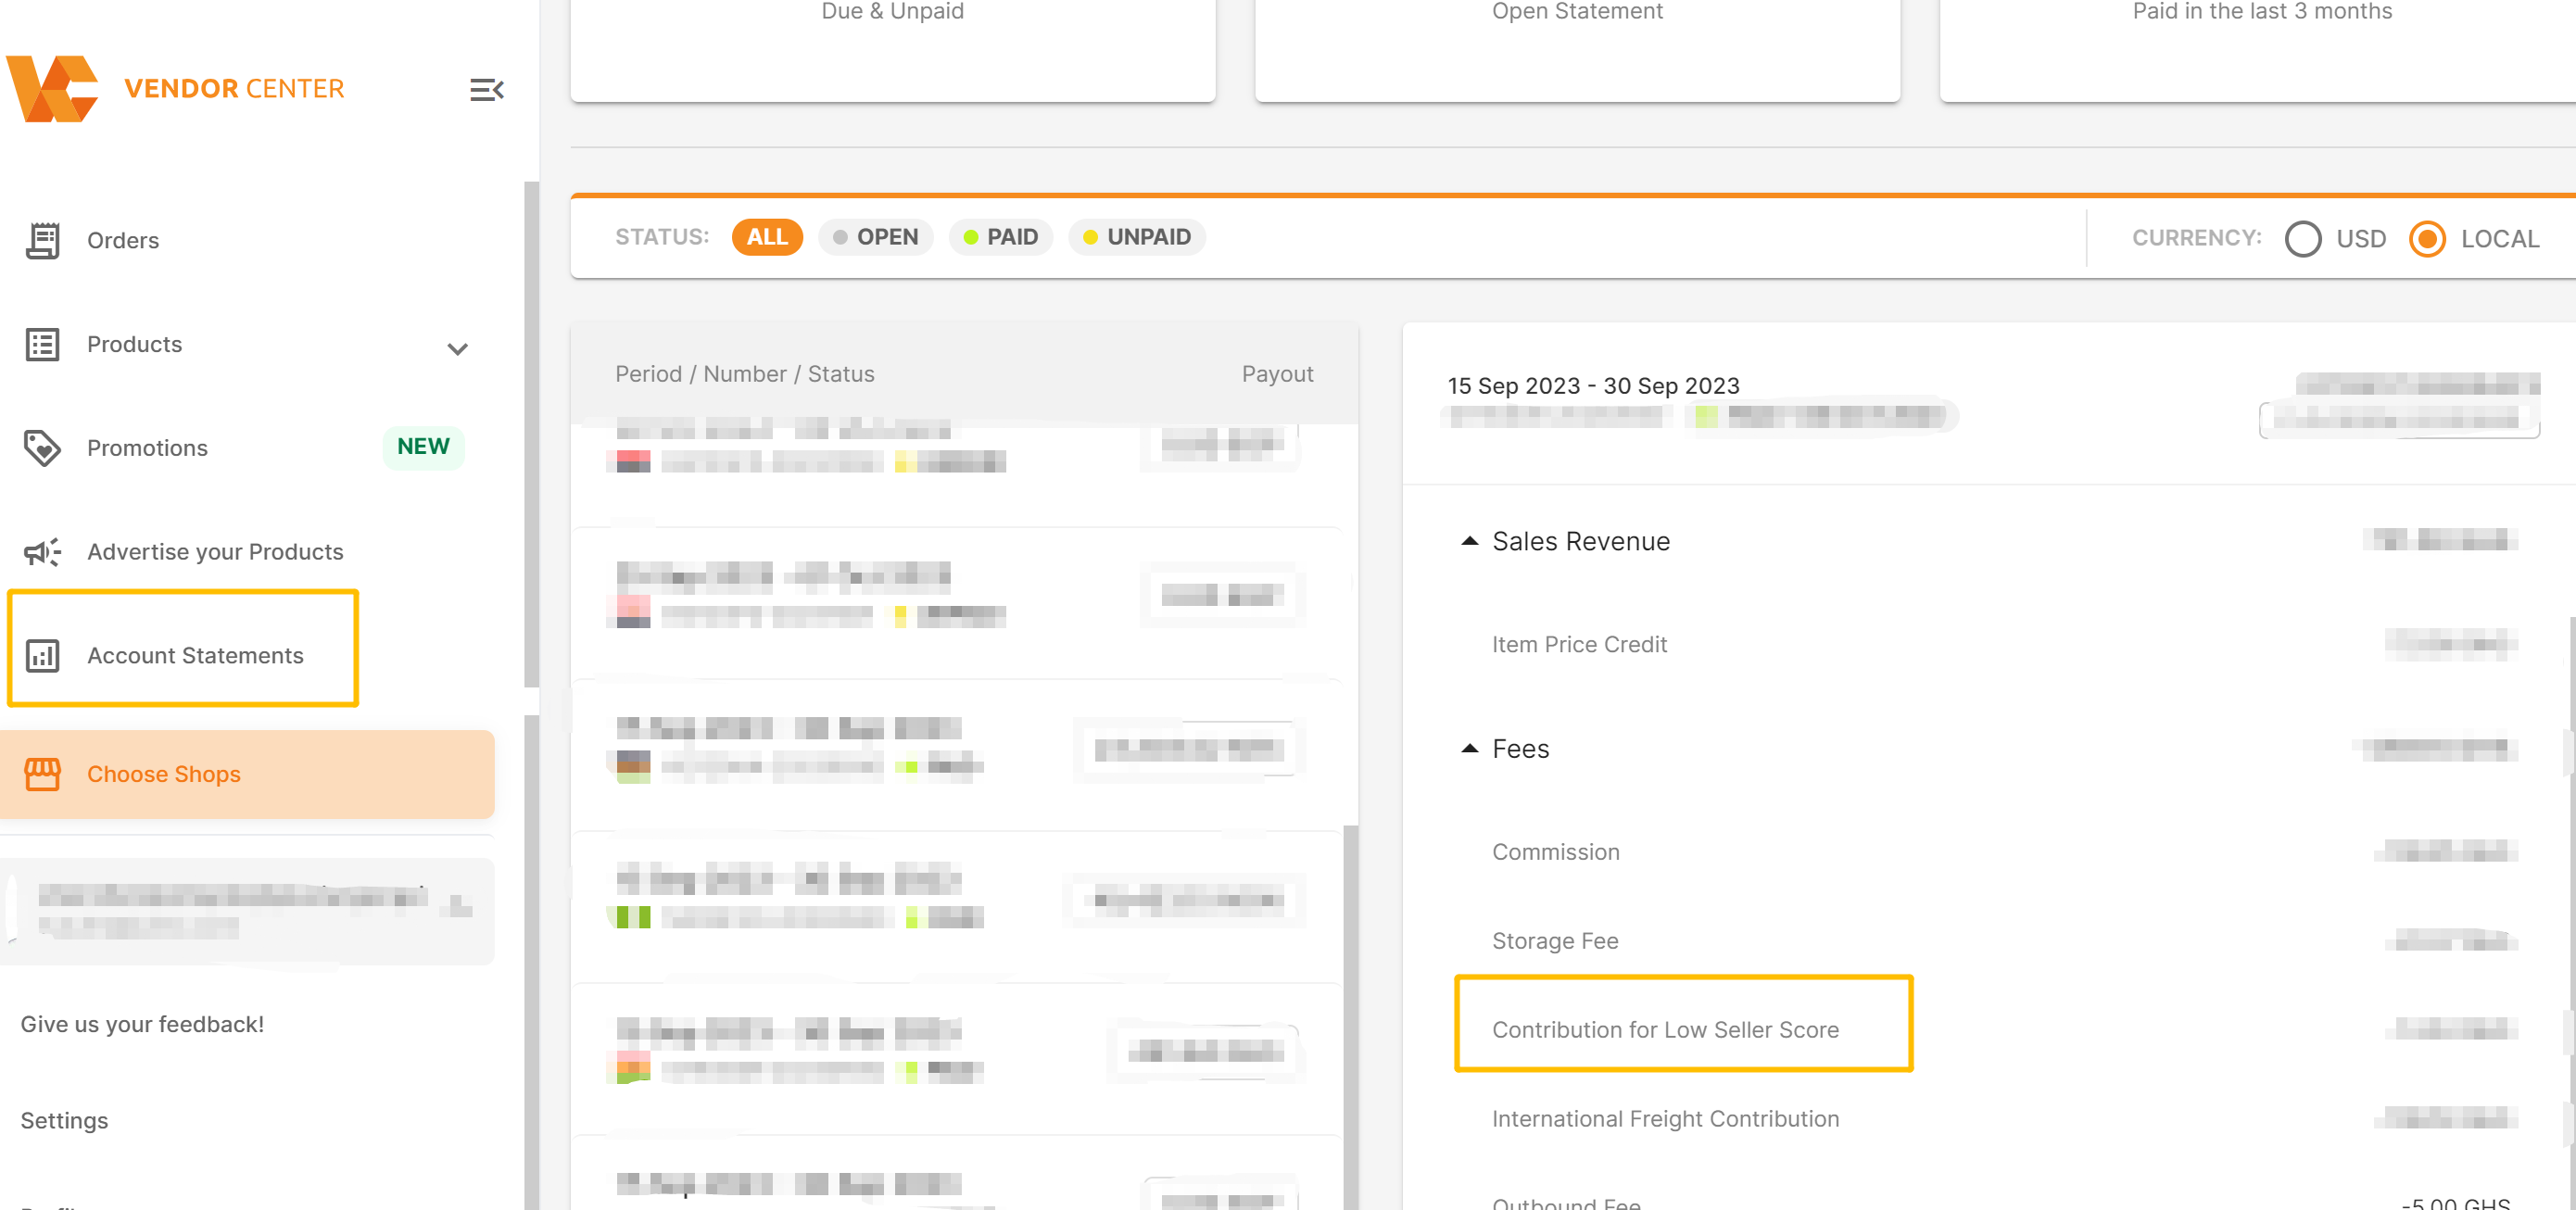The height and width of the screenshot is (1210, 2576).
Task: Expand the Products menu chevron
Action: (457, 349)
